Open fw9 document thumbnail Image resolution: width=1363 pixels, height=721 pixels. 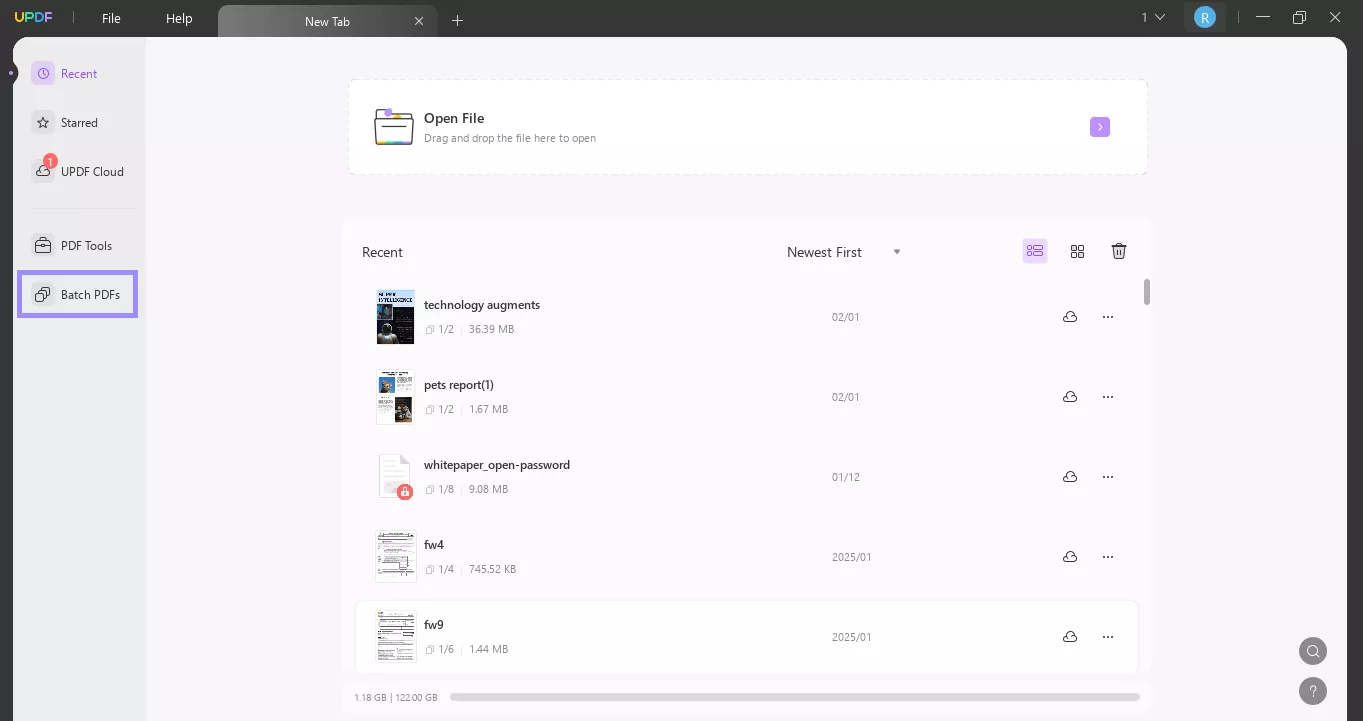point(395,637)
